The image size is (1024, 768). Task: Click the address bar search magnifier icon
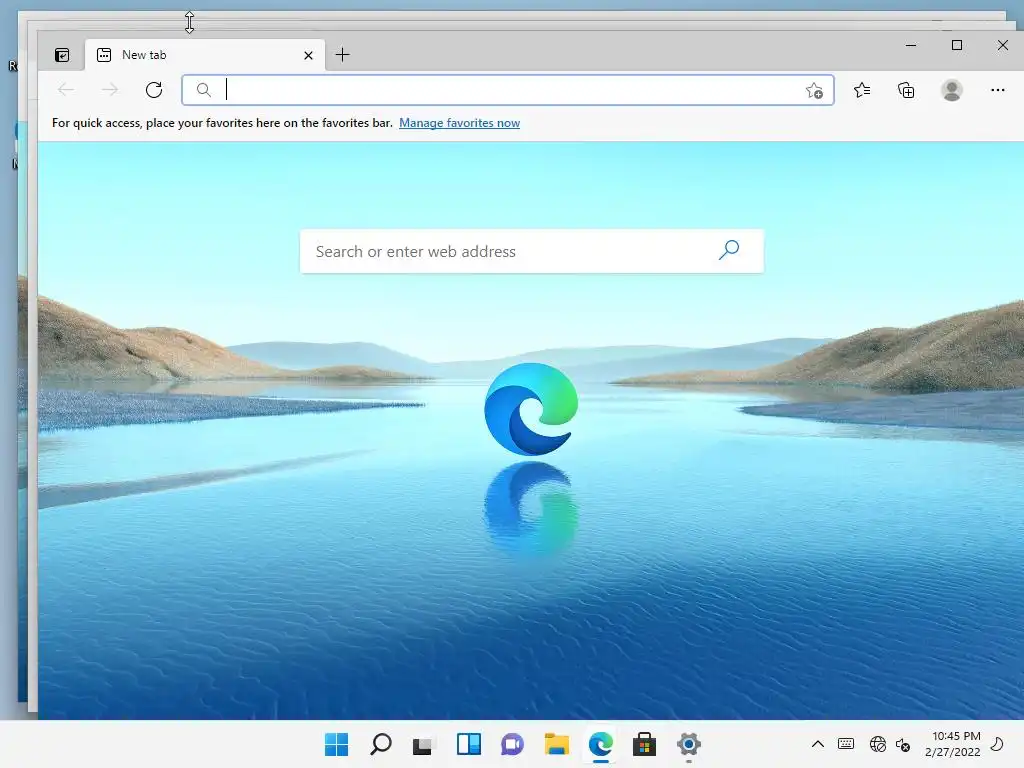pyautogui.click(x=204, y=89)
